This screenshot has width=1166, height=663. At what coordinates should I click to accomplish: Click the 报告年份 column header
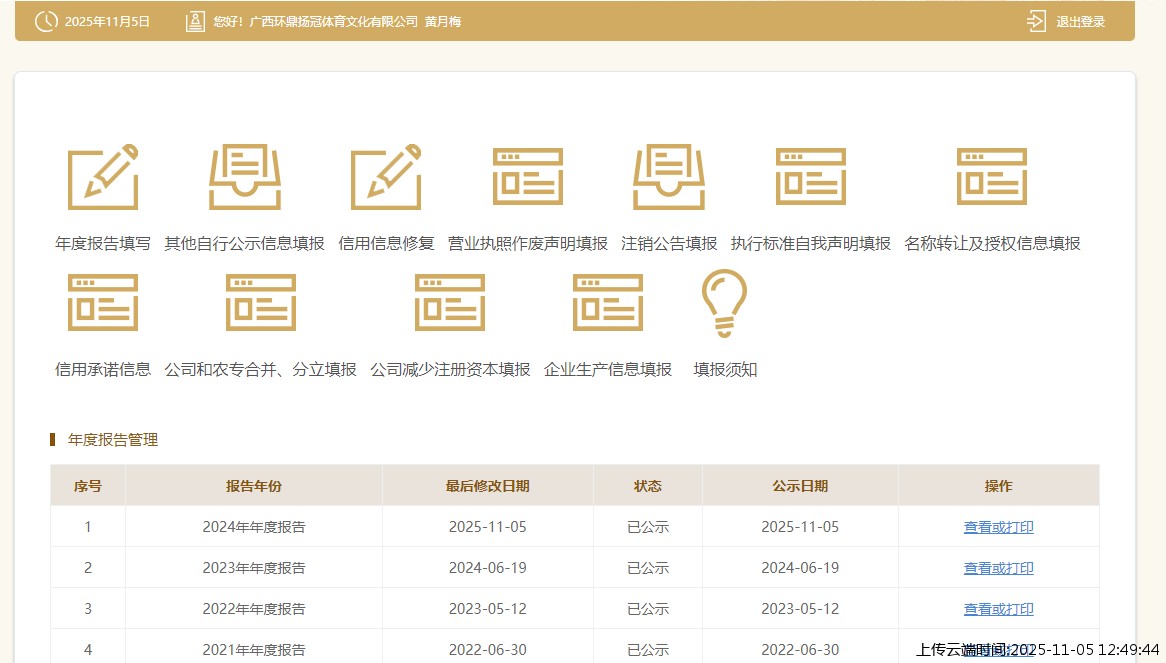(x=254, y=486)
